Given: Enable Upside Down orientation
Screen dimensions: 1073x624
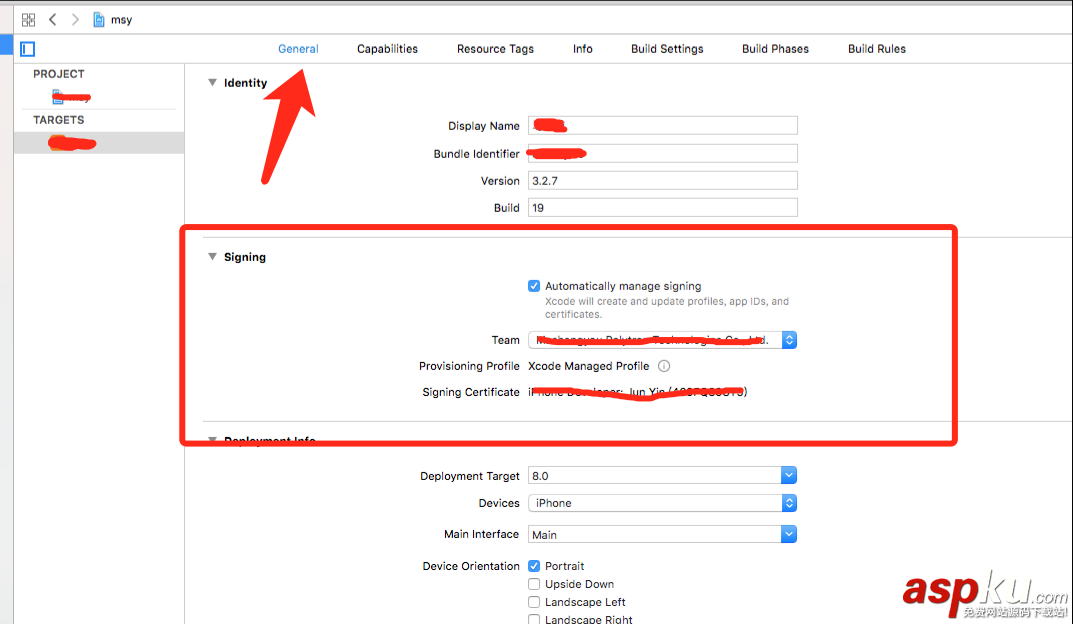Looking at the screenshot, I should tap(534, 584).
